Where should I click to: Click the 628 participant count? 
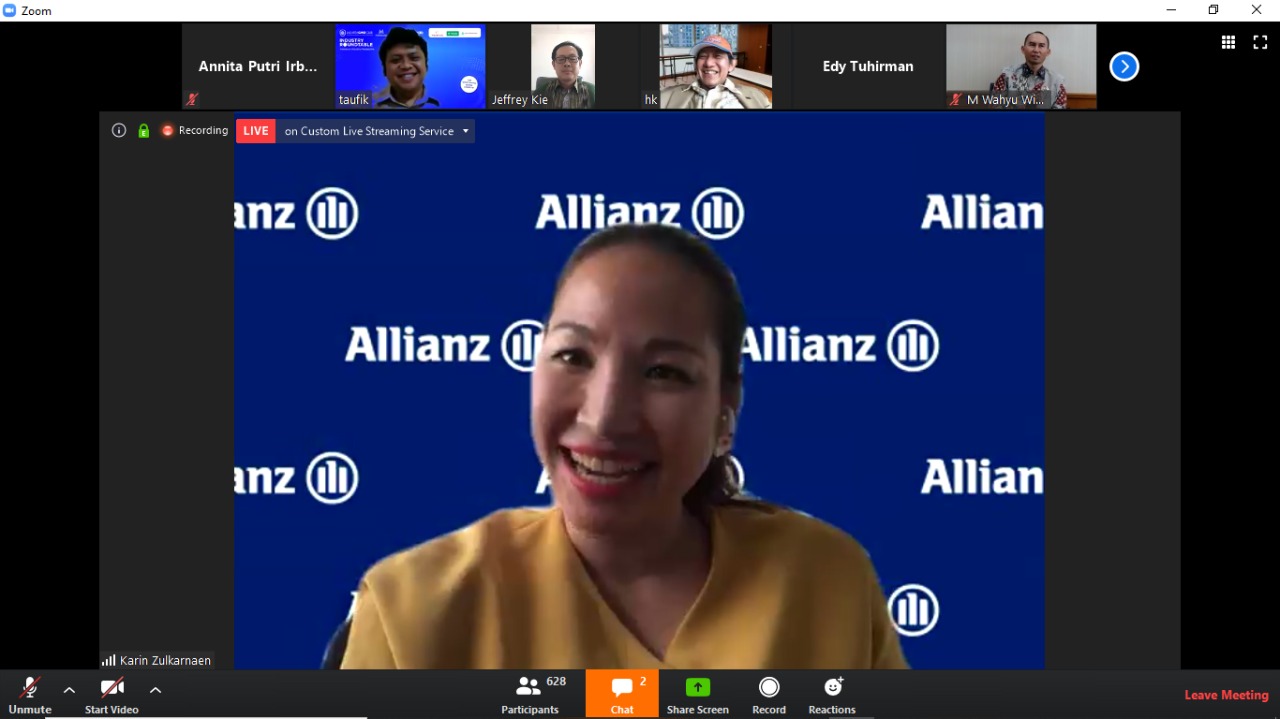pyautogui.click(x=556, y=682)
